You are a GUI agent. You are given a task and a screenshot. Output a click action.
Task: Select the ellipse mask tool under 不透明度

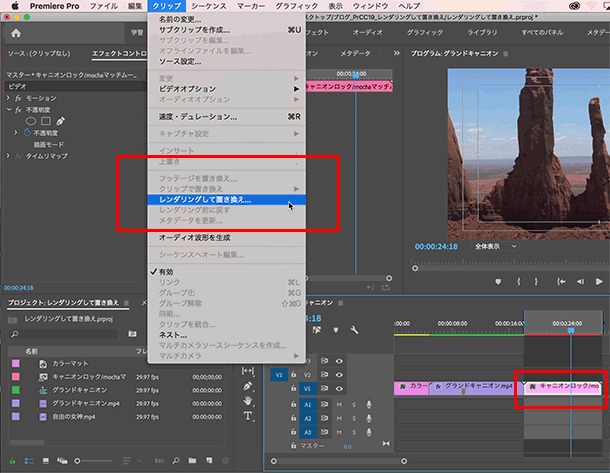point(31,121)
